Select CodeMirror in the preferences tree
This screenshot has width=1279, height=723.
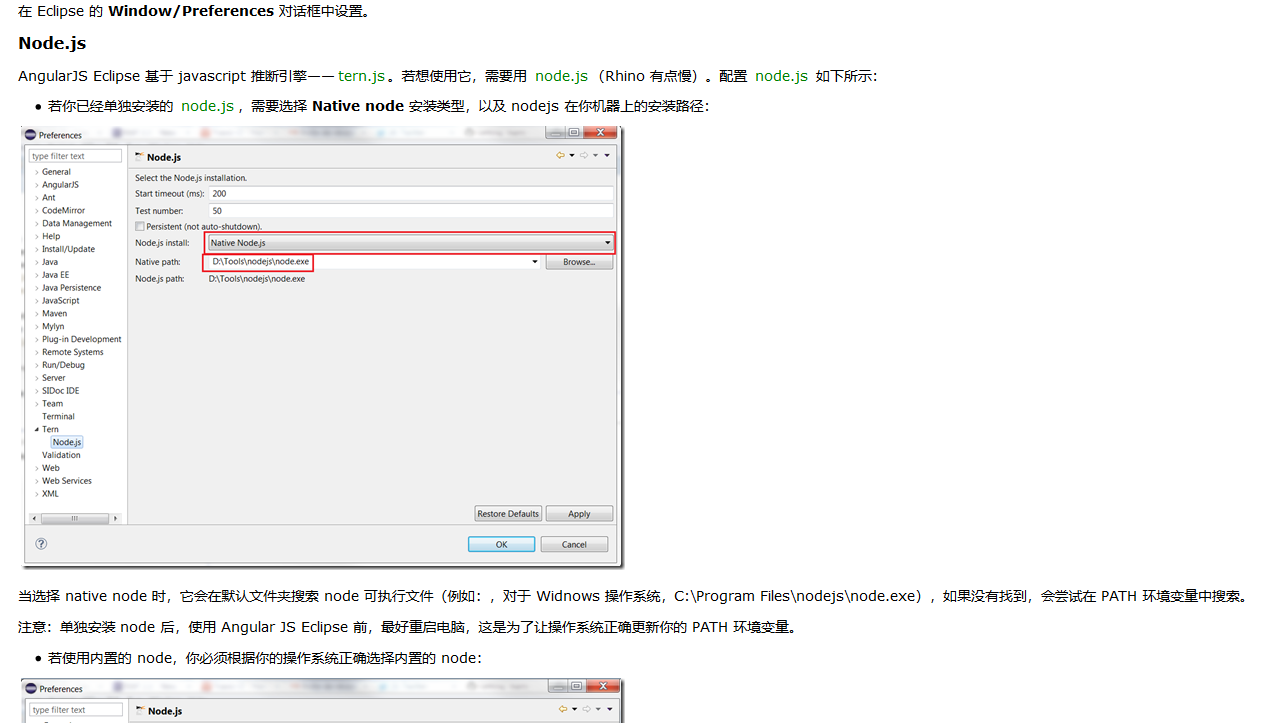click(63, 211)
